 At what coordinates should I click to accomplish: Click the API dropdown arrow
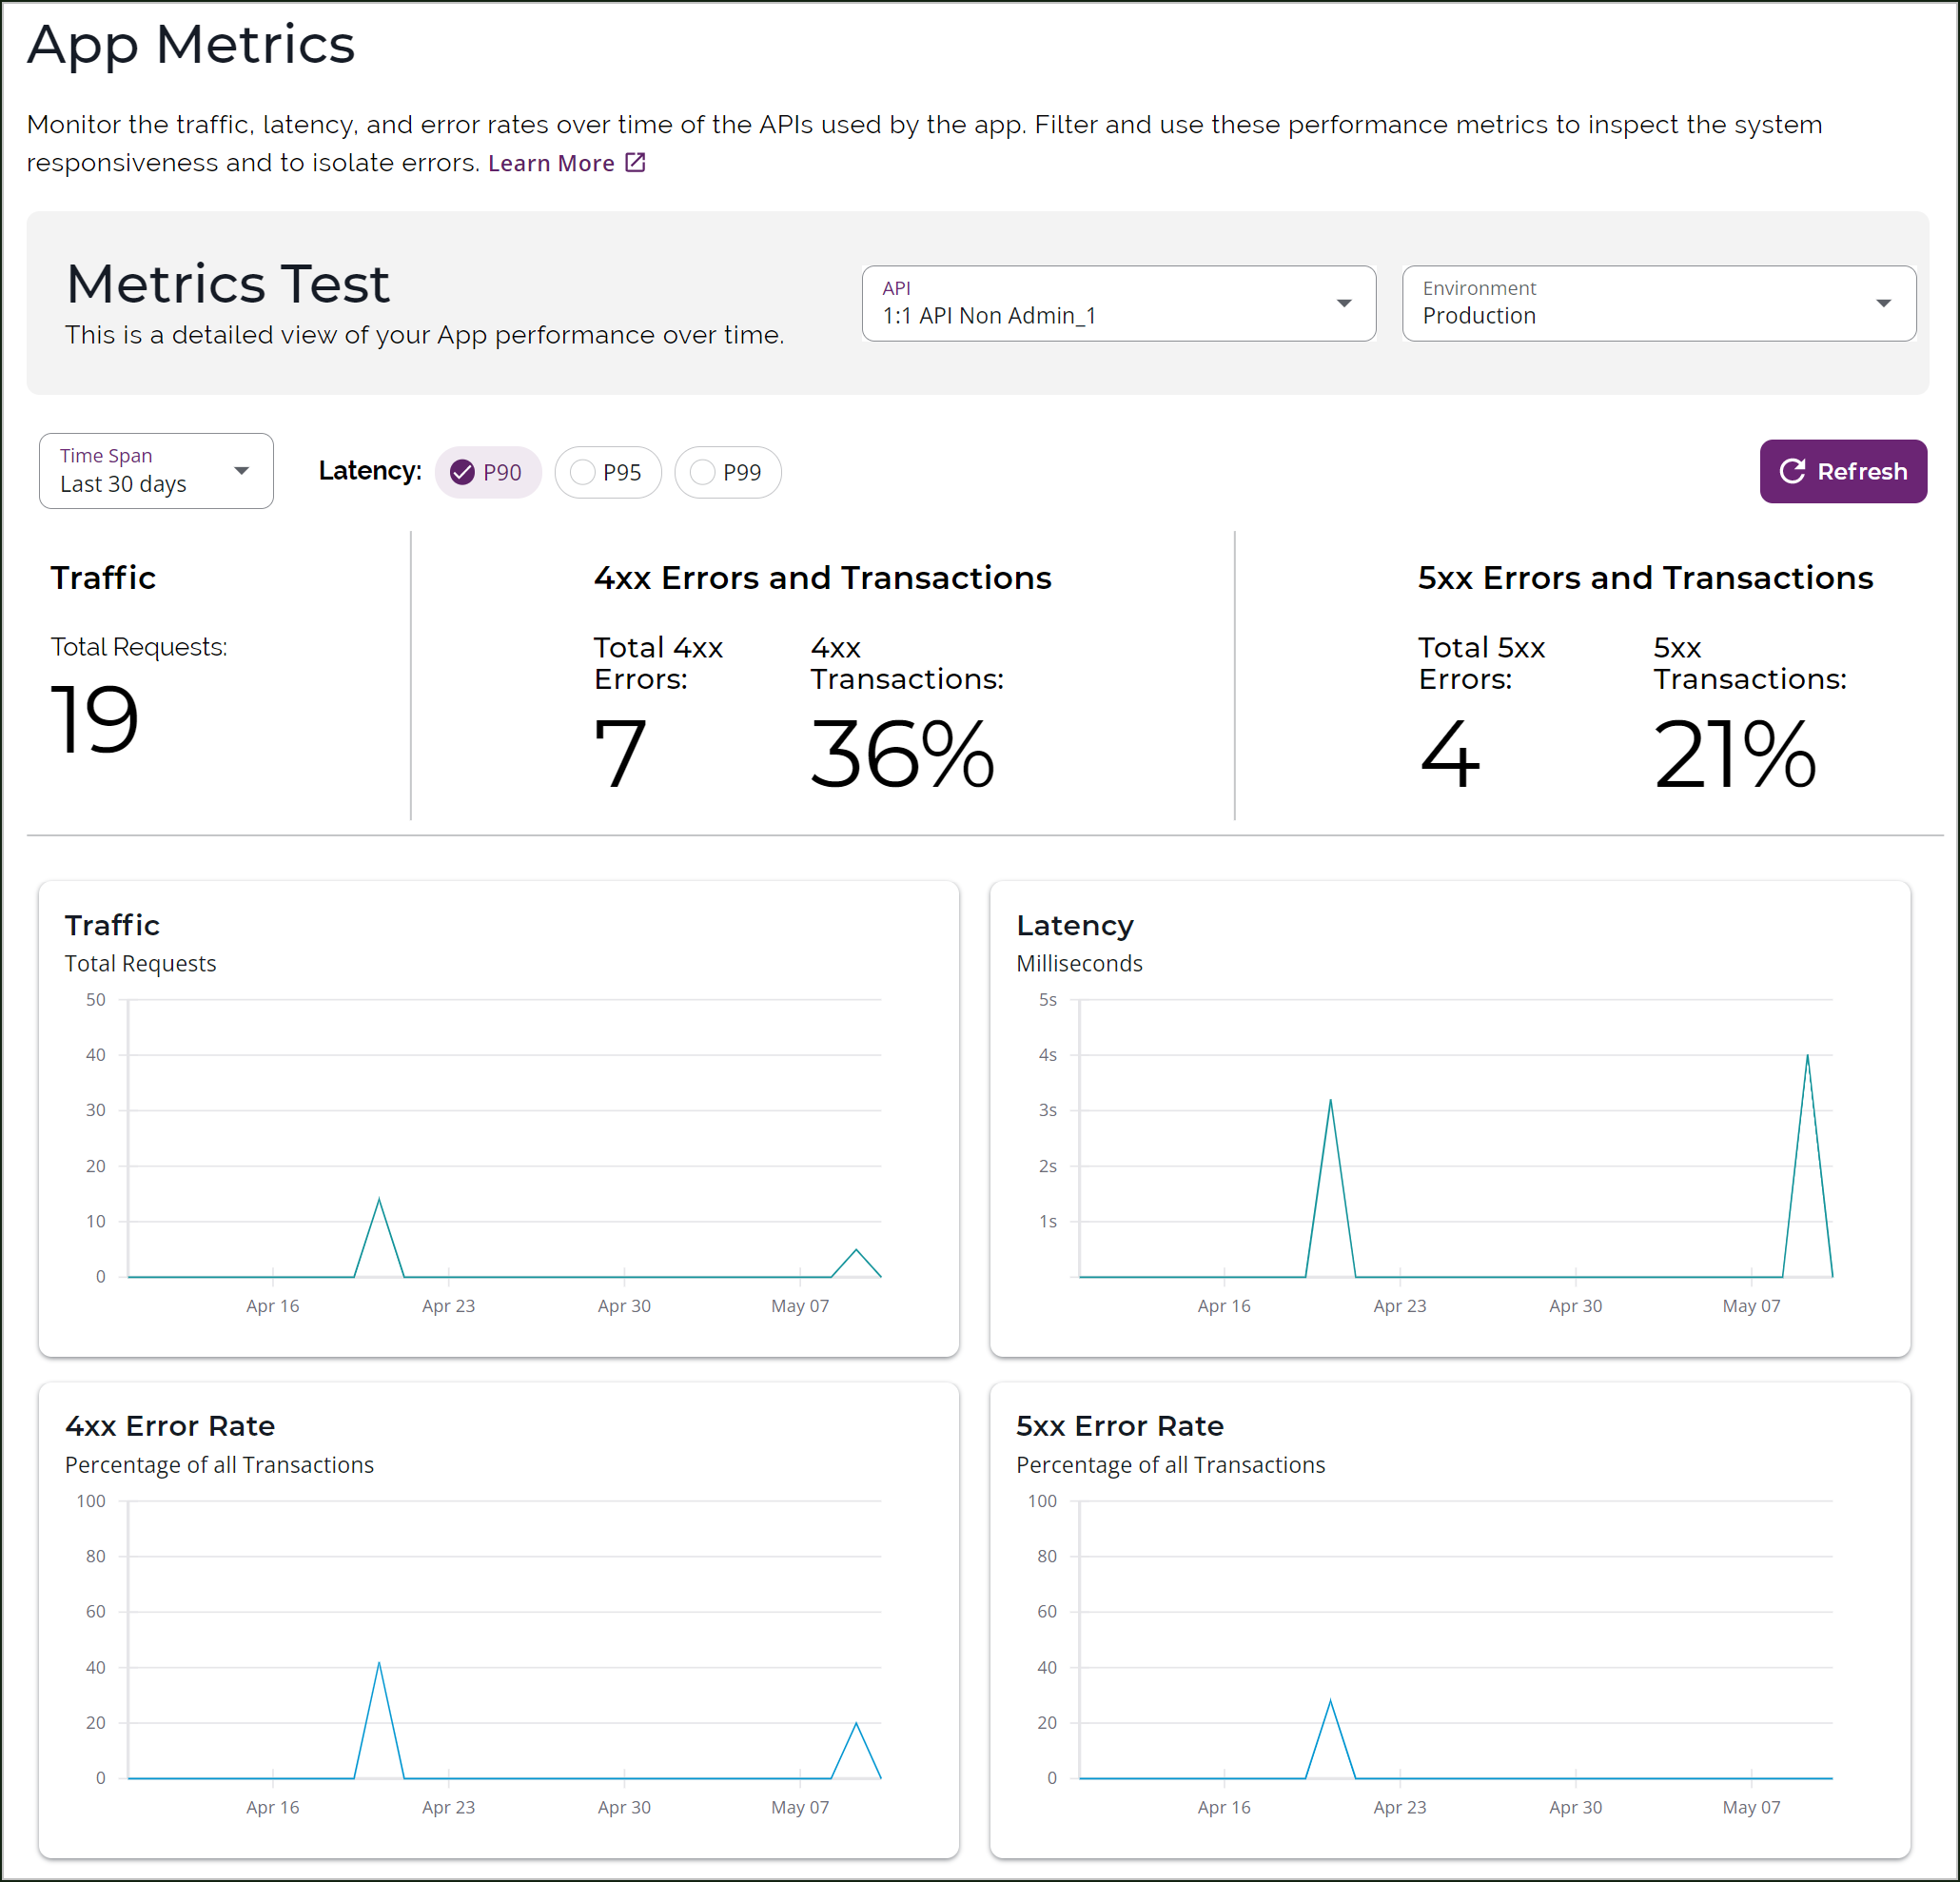[x=1344, y=303]
